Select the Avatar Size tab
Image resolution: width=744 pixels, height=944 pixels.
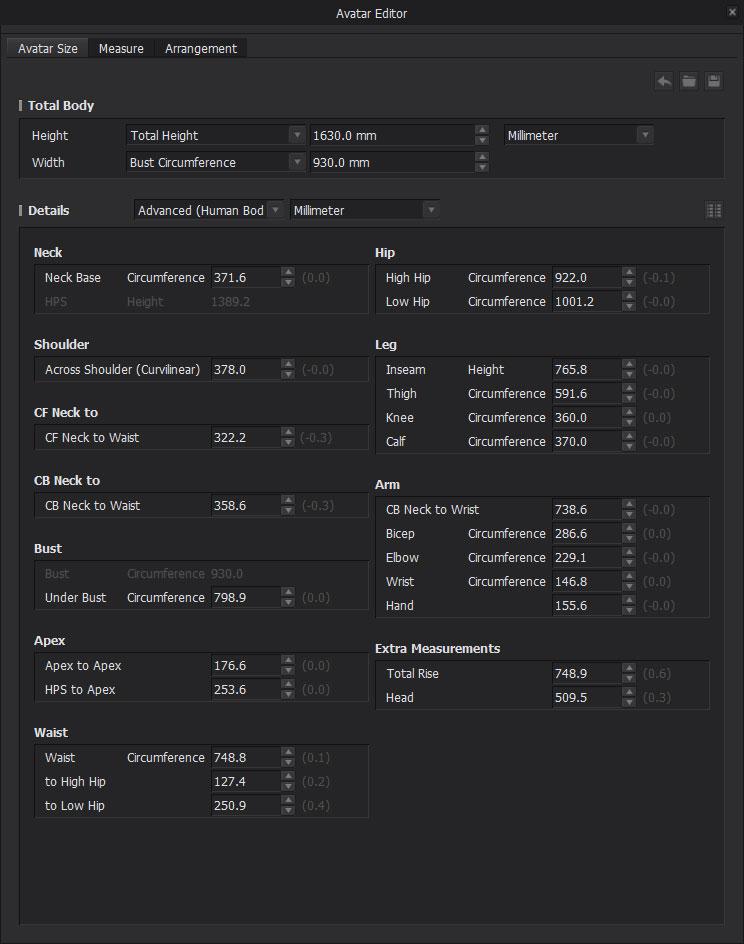(48, 48)
